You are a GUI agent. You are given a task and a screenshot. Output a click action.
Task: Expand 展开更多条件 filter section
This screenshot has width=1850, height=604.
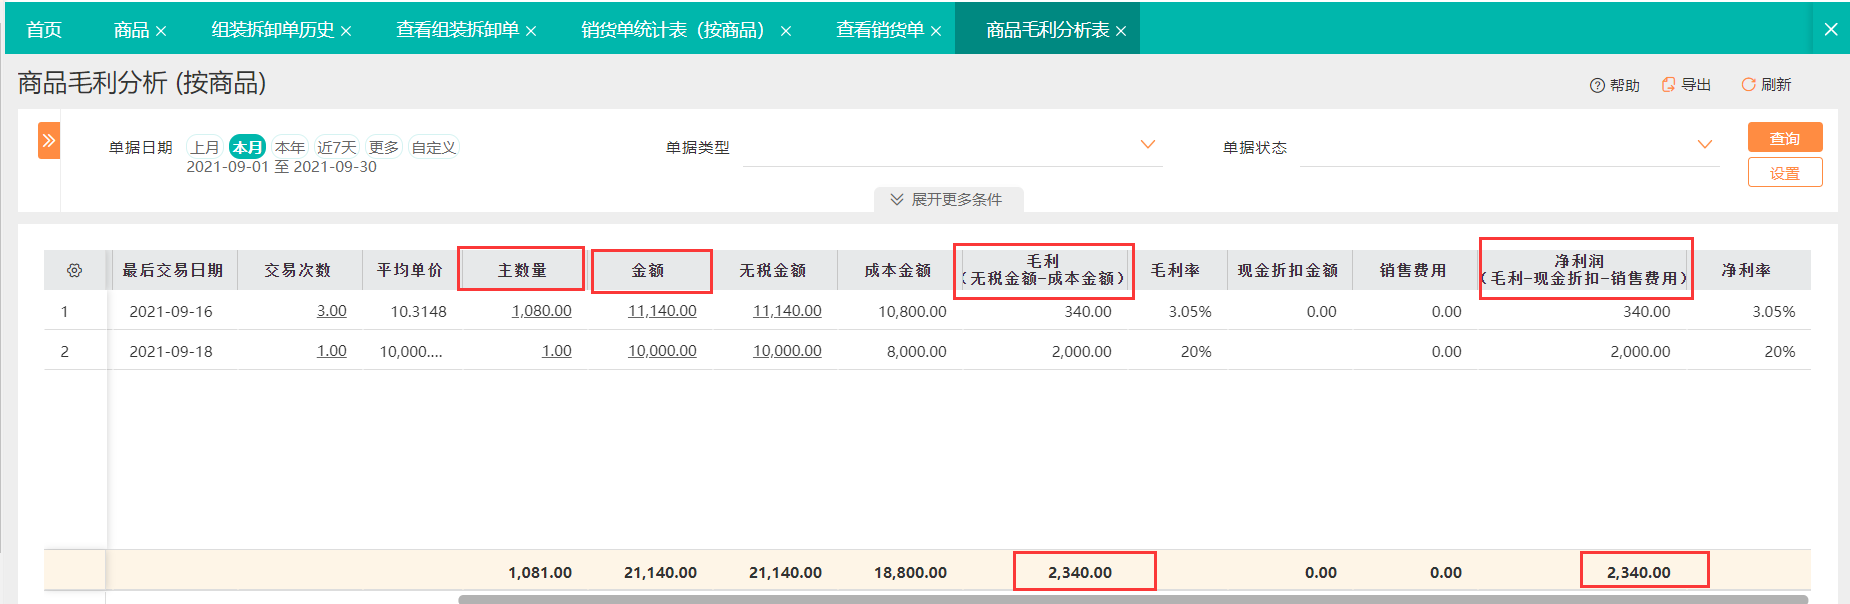pyautogui.click(x=948, y=199)
